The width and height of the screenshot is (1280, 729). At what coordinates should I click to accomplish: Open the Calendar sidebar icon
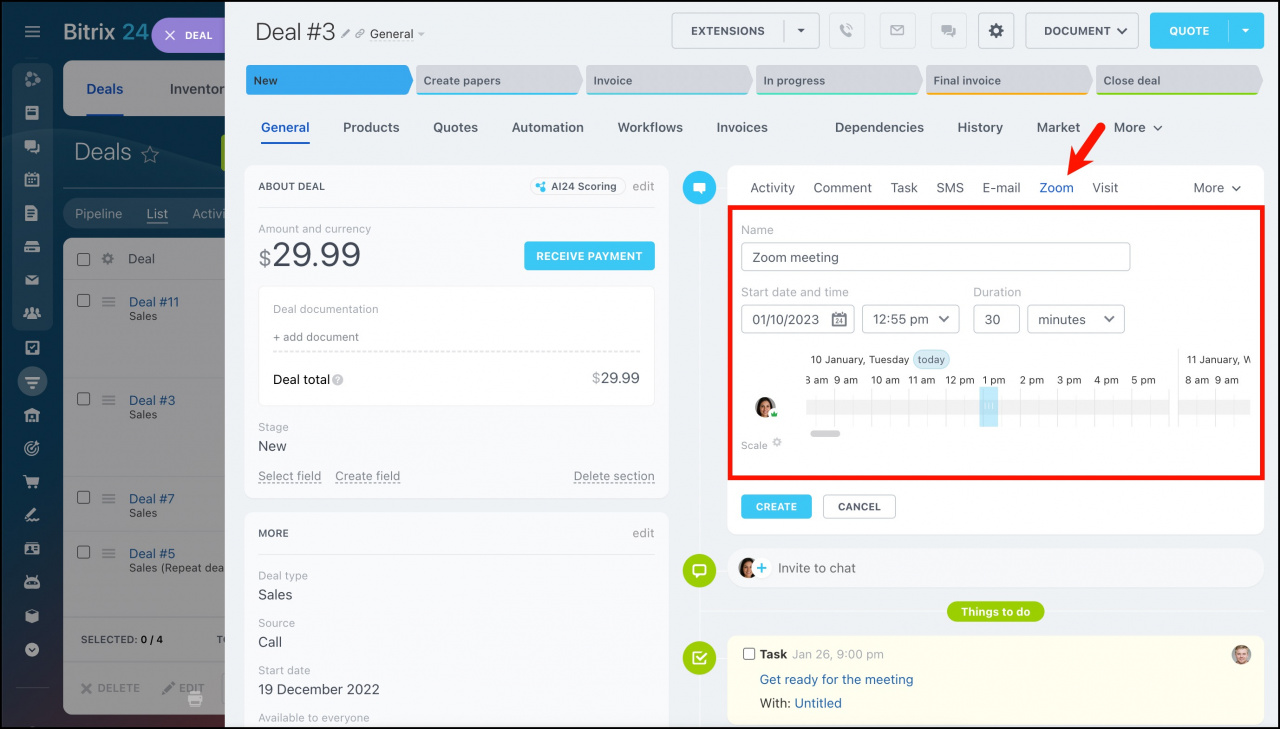point(32,180)
